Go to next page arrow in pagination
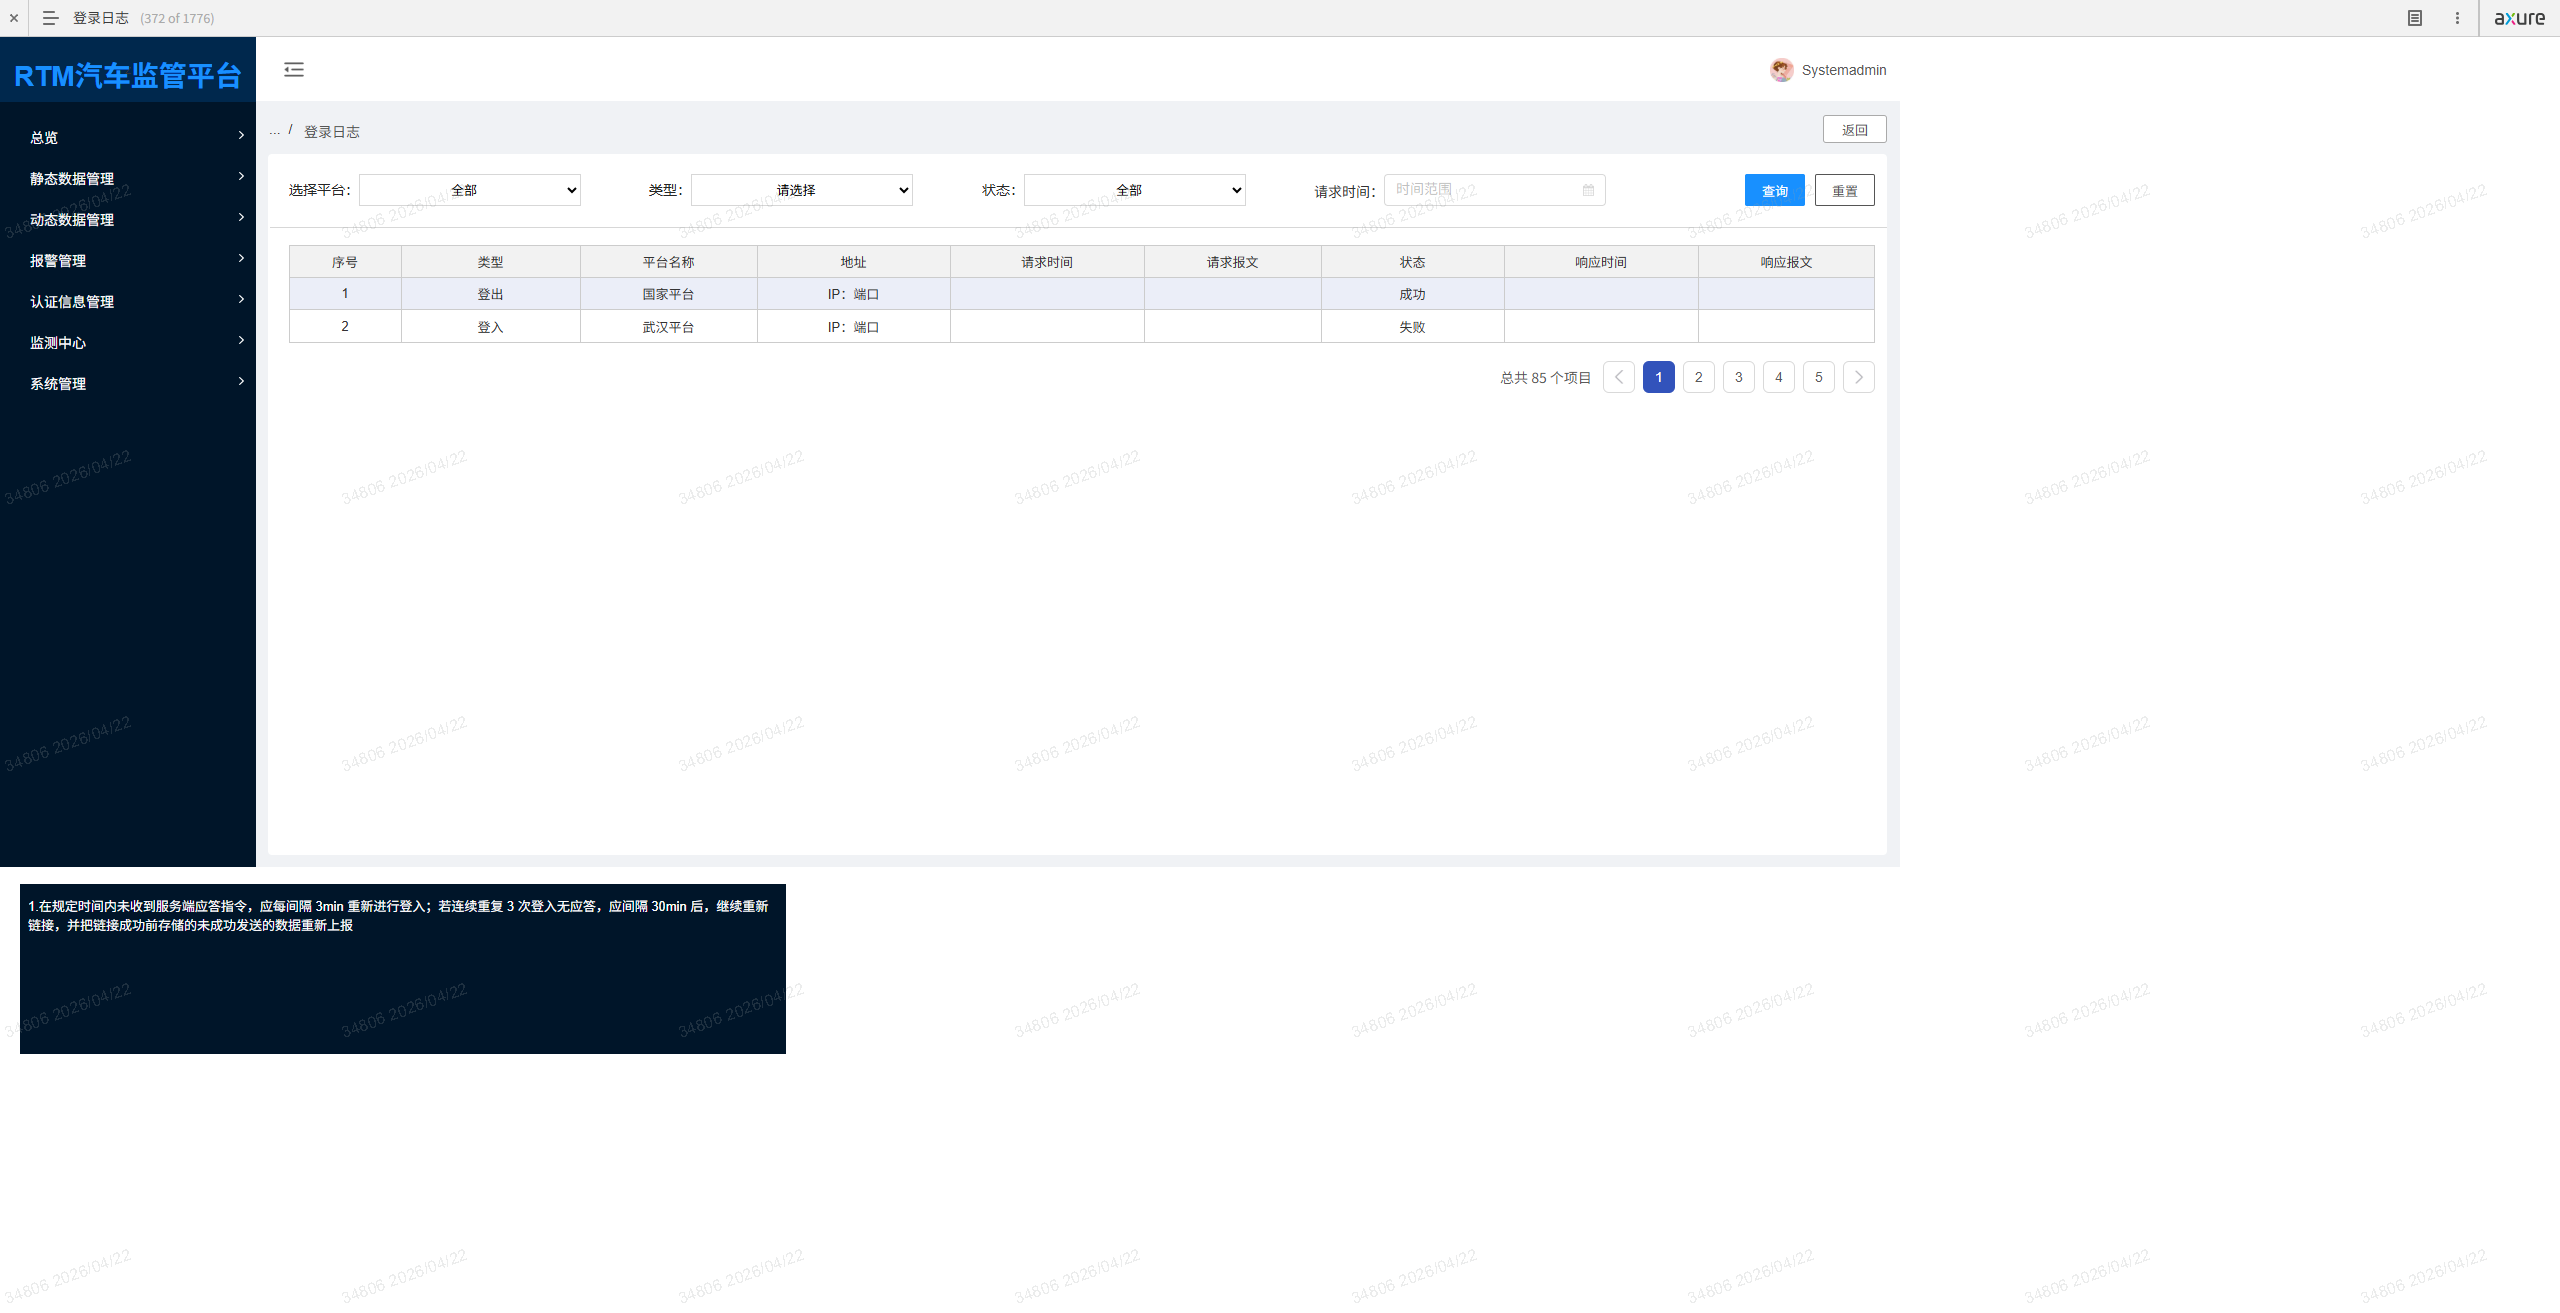This screenshot has width=2560, height=1313. point(1858,377)
